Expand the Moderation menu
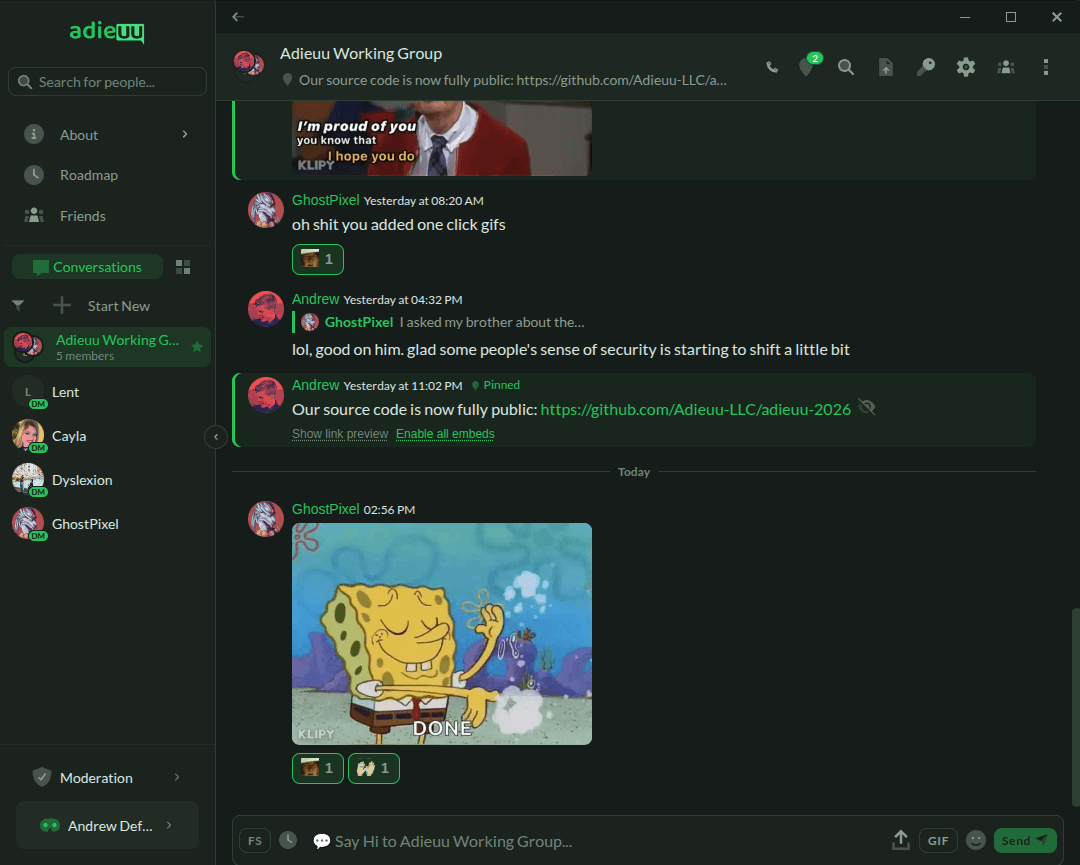 pos(107,778)
